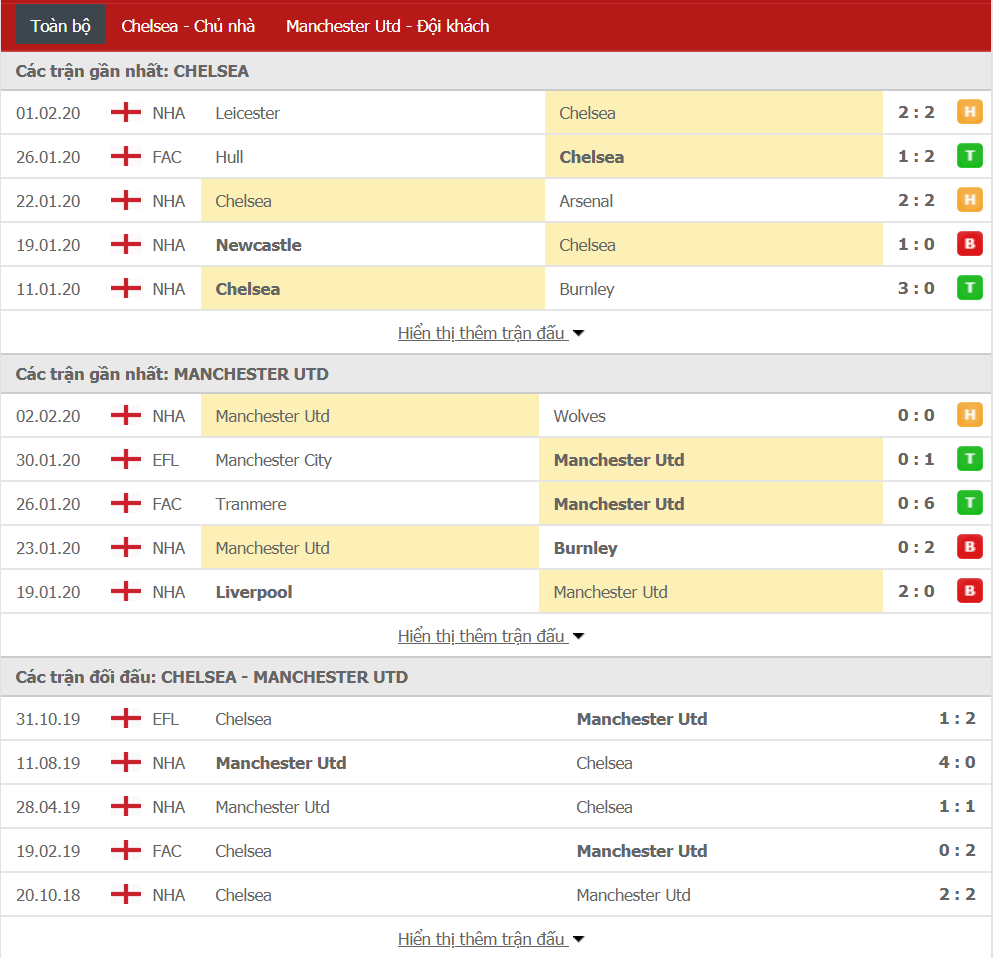The height and width of the screenshot is (958, 993).
Task: Click date 01.02.20 in Chelsea matches
Action: coord(48,113)
